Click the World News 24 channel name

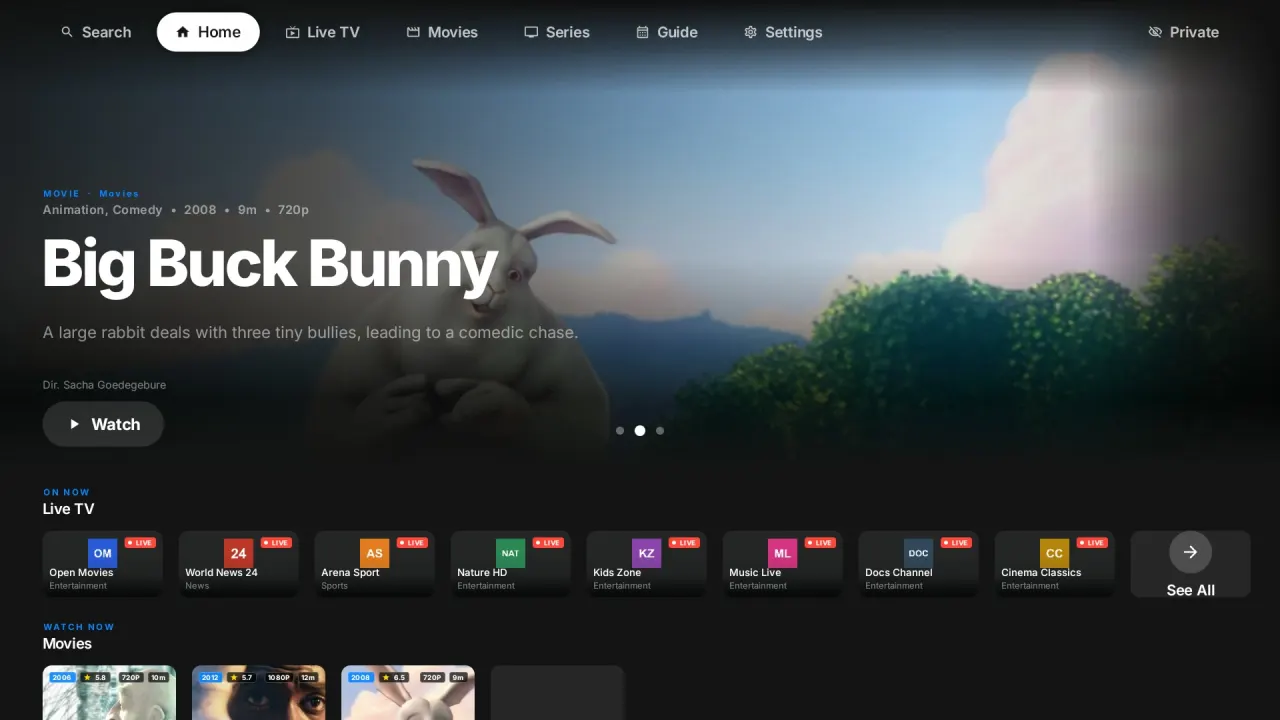[x=221, y=573]
